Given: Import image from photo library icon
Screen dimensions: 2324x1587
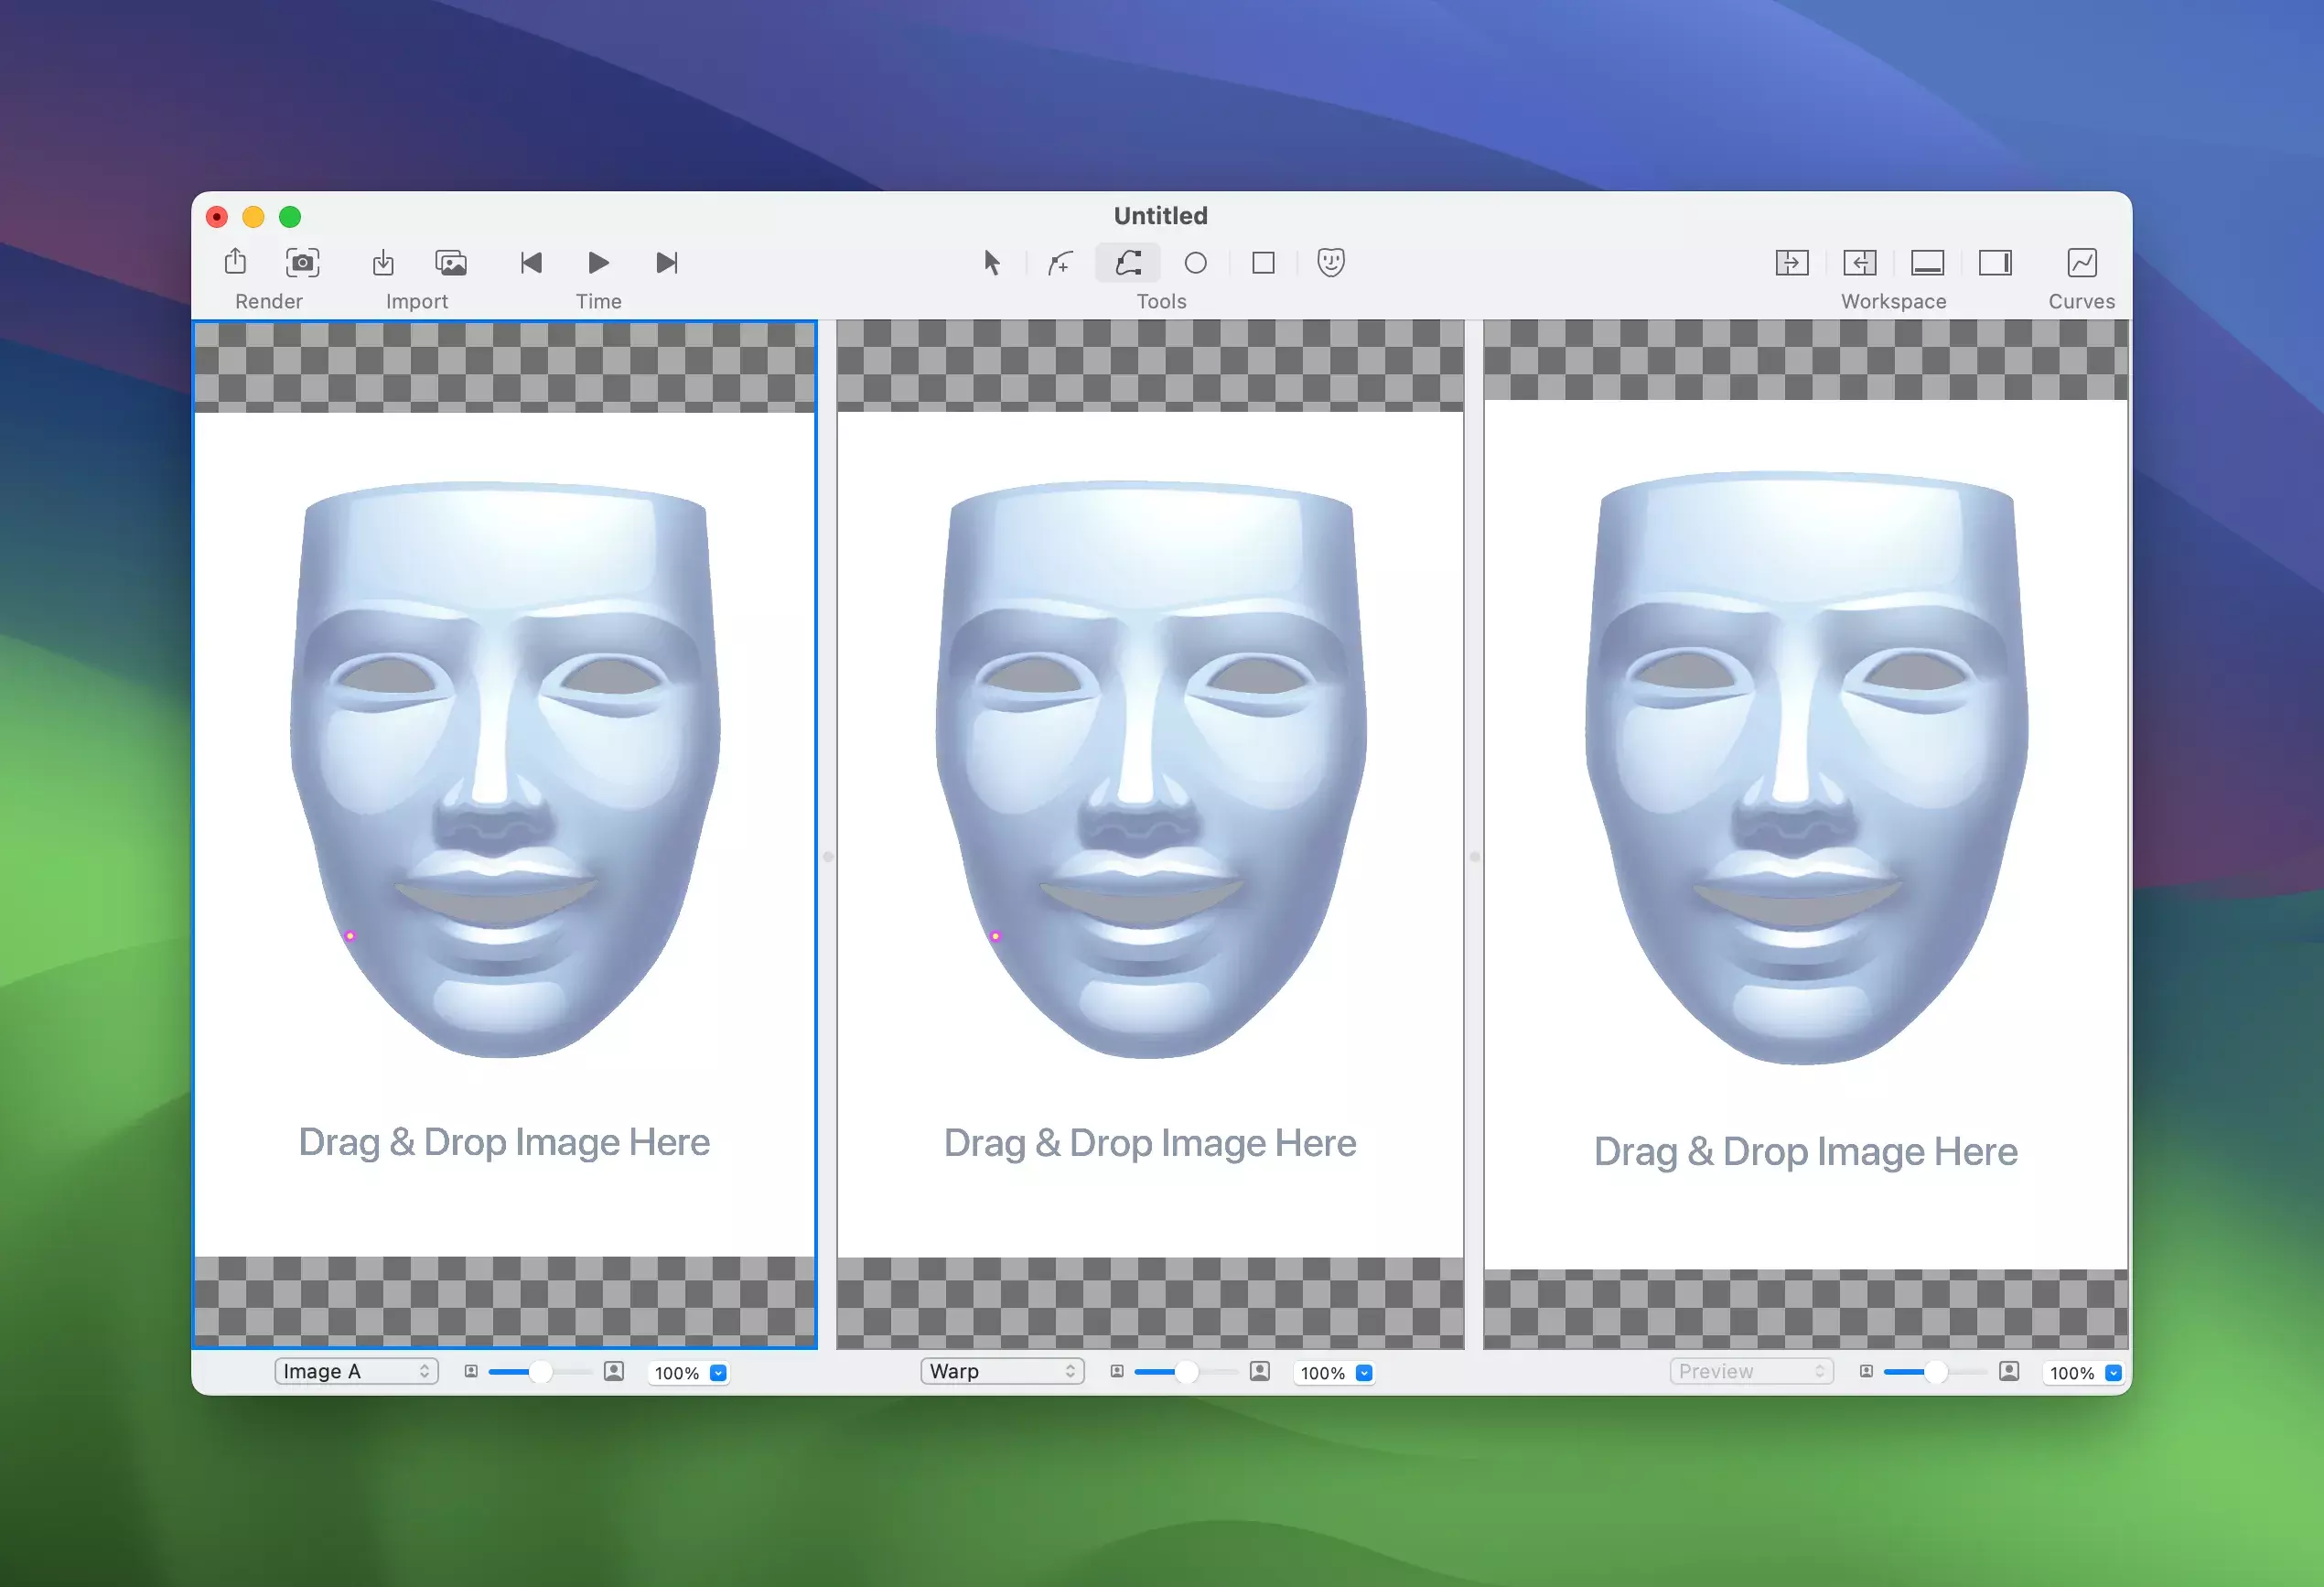Looking at the screenshot, I should tap(451, 263).
